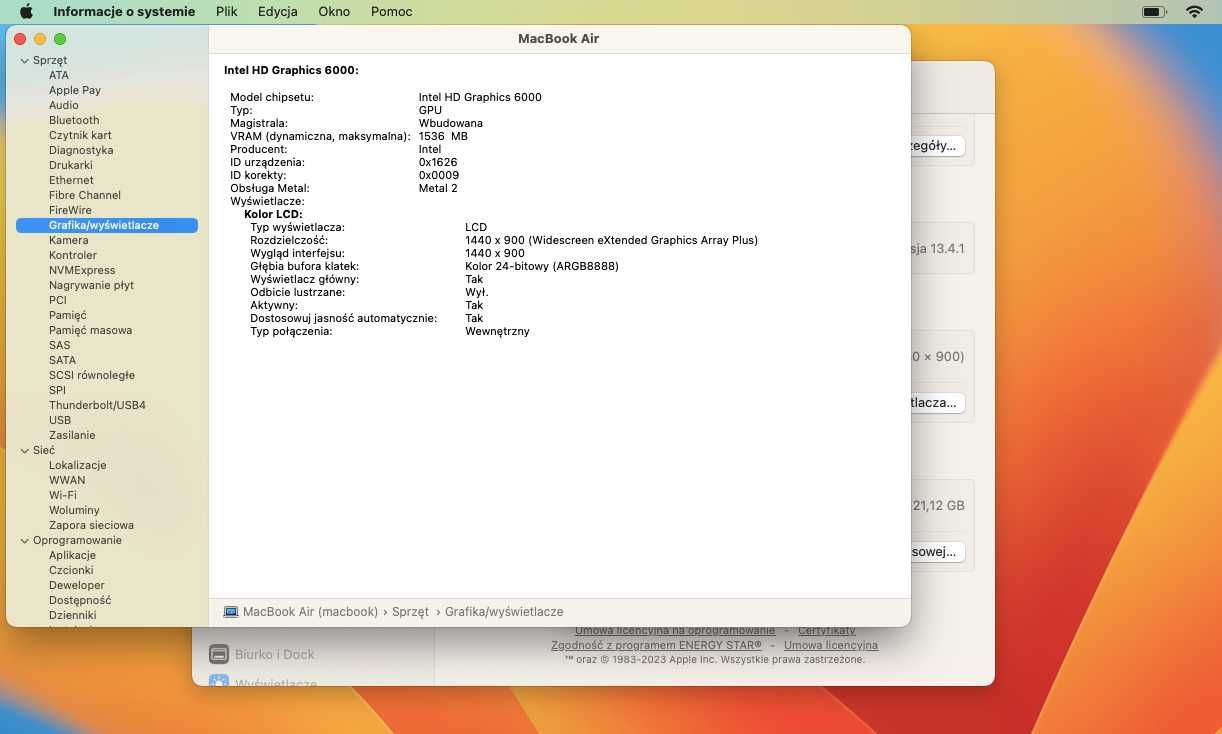
Task: Select Zasilanie in the sidebar
Action: (x=72, y=435)
